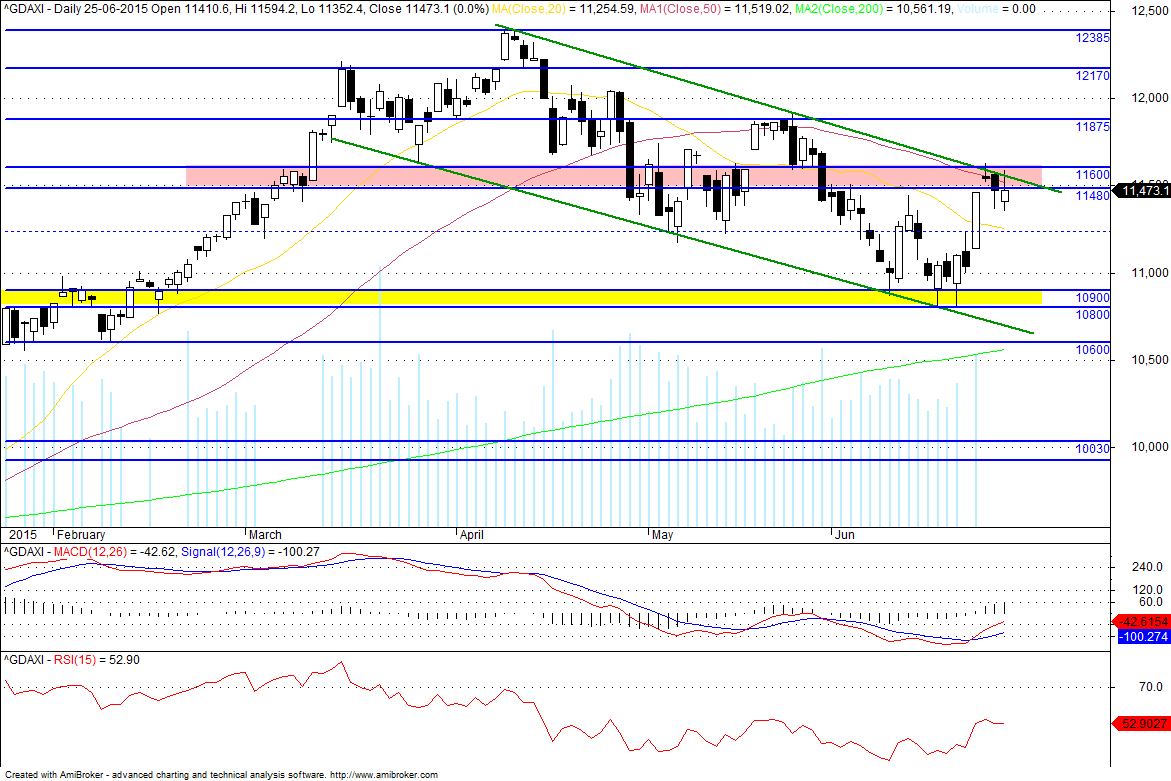Image resolution: width=1171 pixels, height=781 pixels.
Task: Click the Volume = 0.00 legend text
Action: (x=995, y=9)
